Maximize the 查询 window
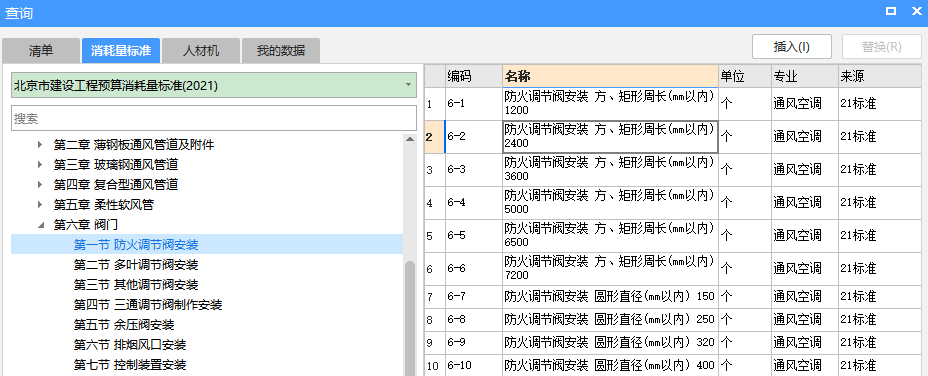Screen dimensions: 928x376 coord(890,11)
